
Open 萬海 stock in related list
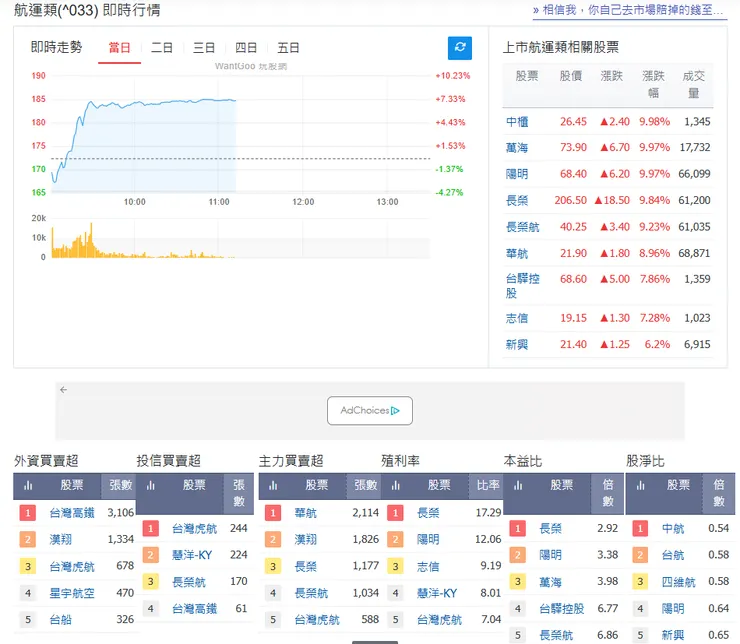pyautogui.click(x=517, y=148)
